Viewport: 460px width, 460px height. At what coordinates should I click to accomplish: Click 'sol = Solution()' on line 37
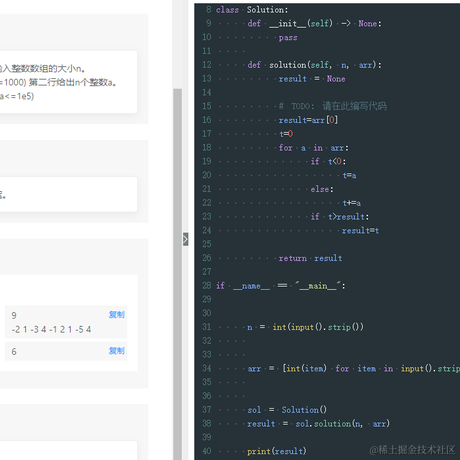click(287, 410)
